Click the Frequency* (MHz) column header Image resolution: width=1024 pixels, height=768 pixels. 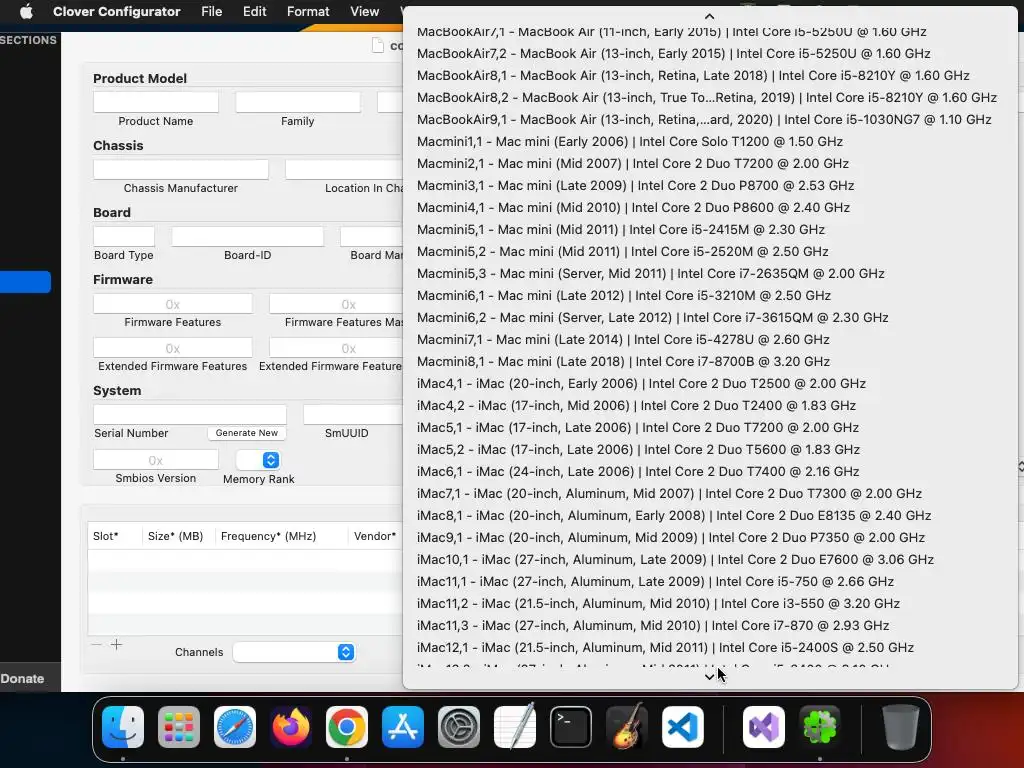pyautogui.click(x=268, y=536)
